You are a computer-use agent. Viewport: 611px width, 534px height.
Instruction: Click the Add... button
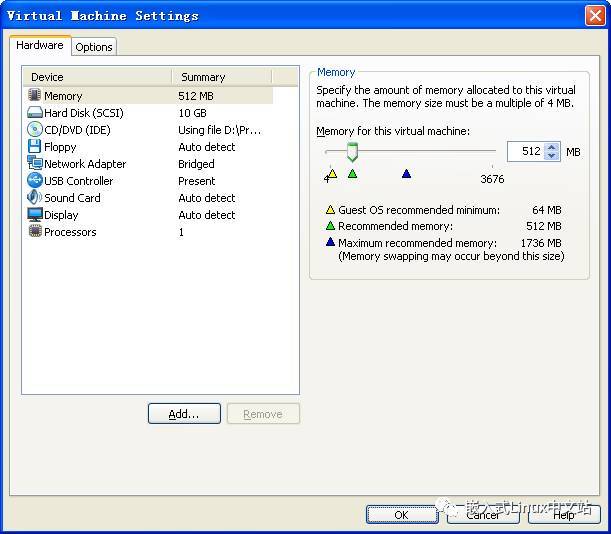pyautogui.click(x=184, y=414)
